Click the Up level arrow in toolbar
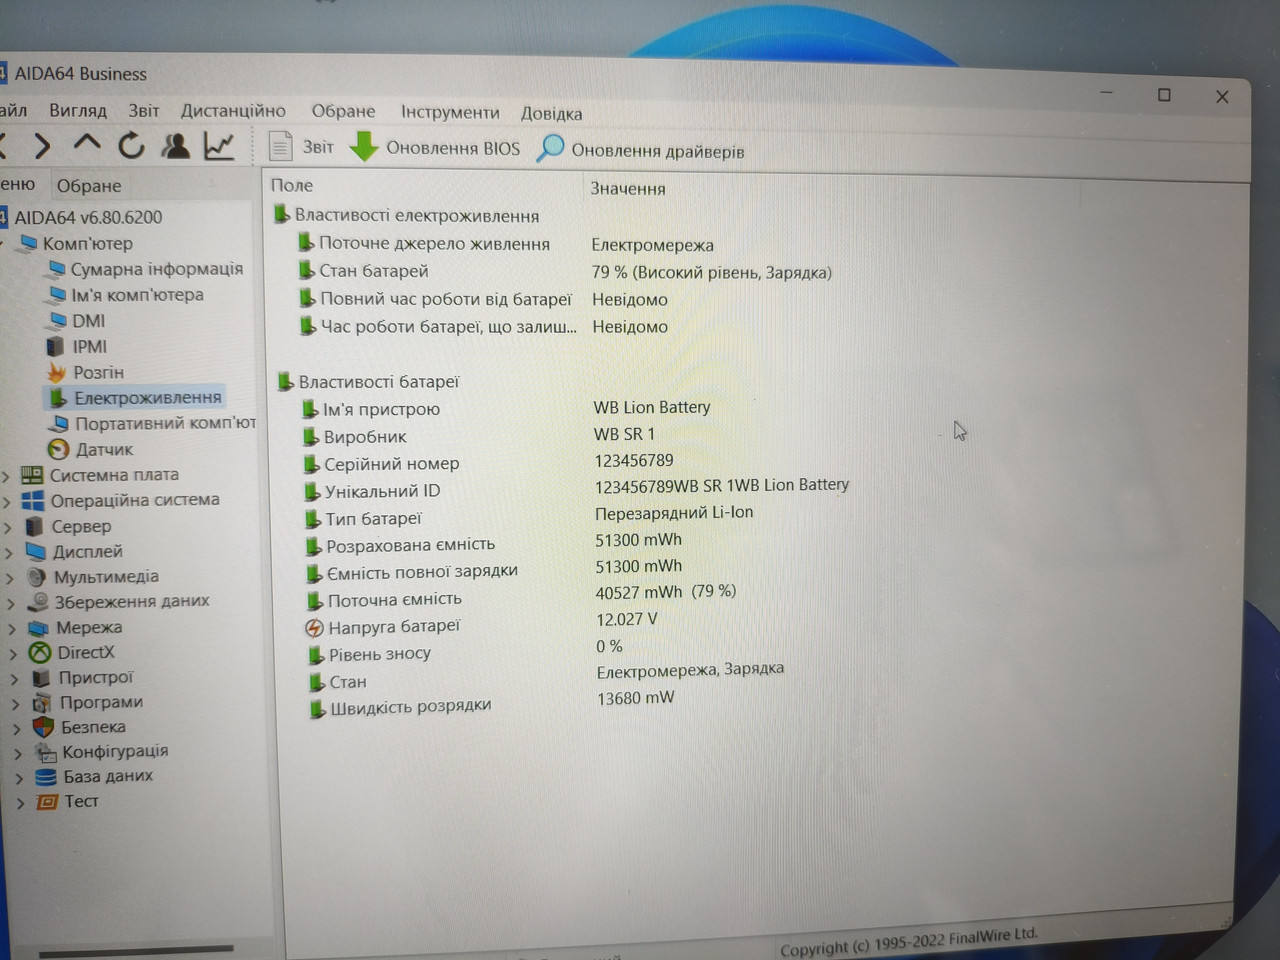The width and height of the screenshot is (1280, 960). pyautogui.click(x=87, y=145)
